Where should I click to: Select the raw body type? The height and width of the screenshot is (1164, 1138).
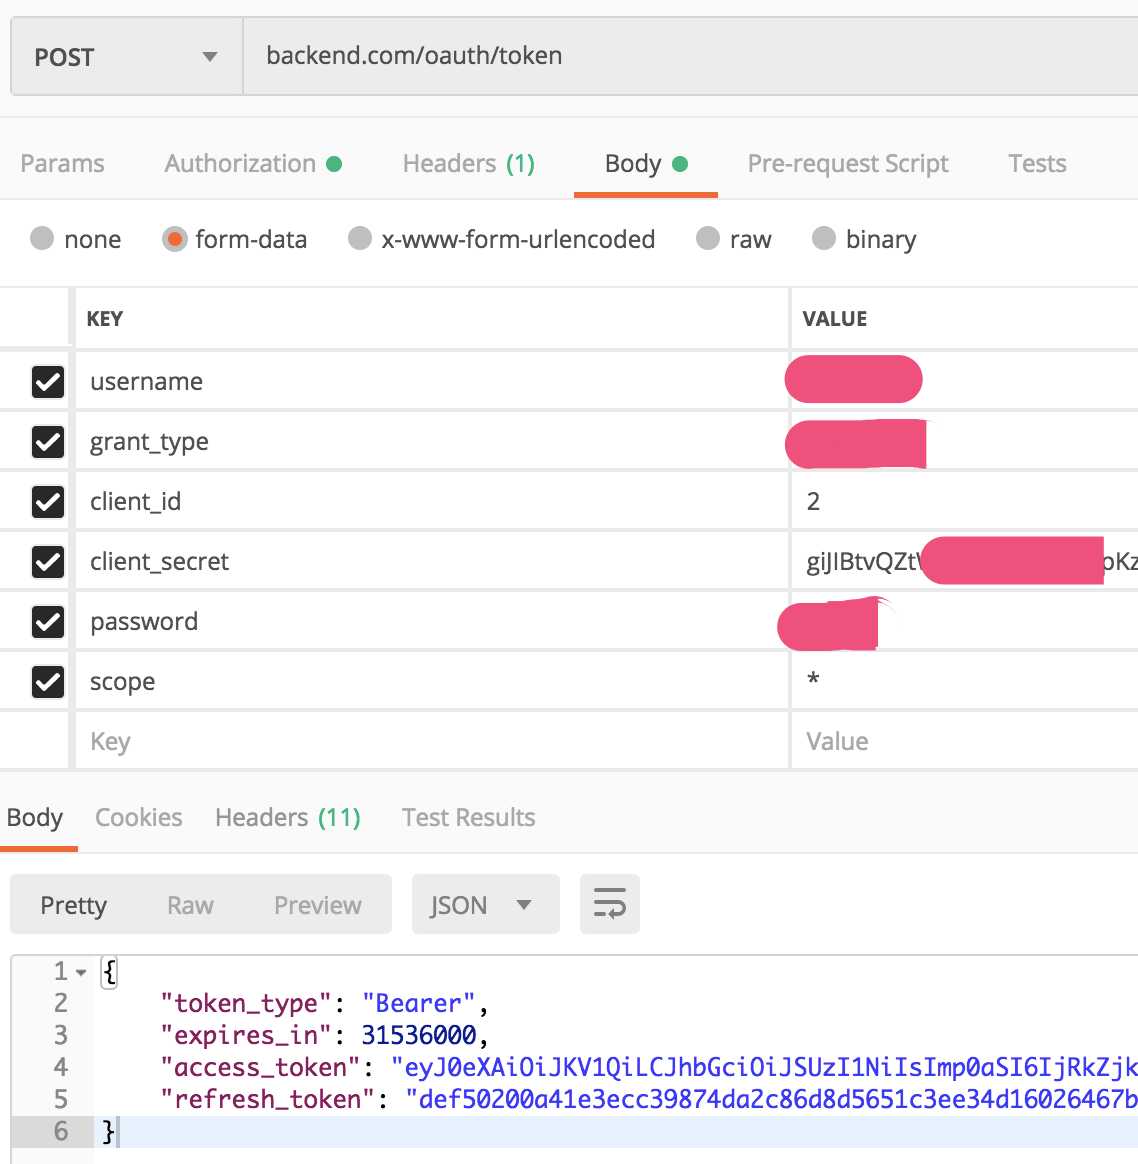708,239
